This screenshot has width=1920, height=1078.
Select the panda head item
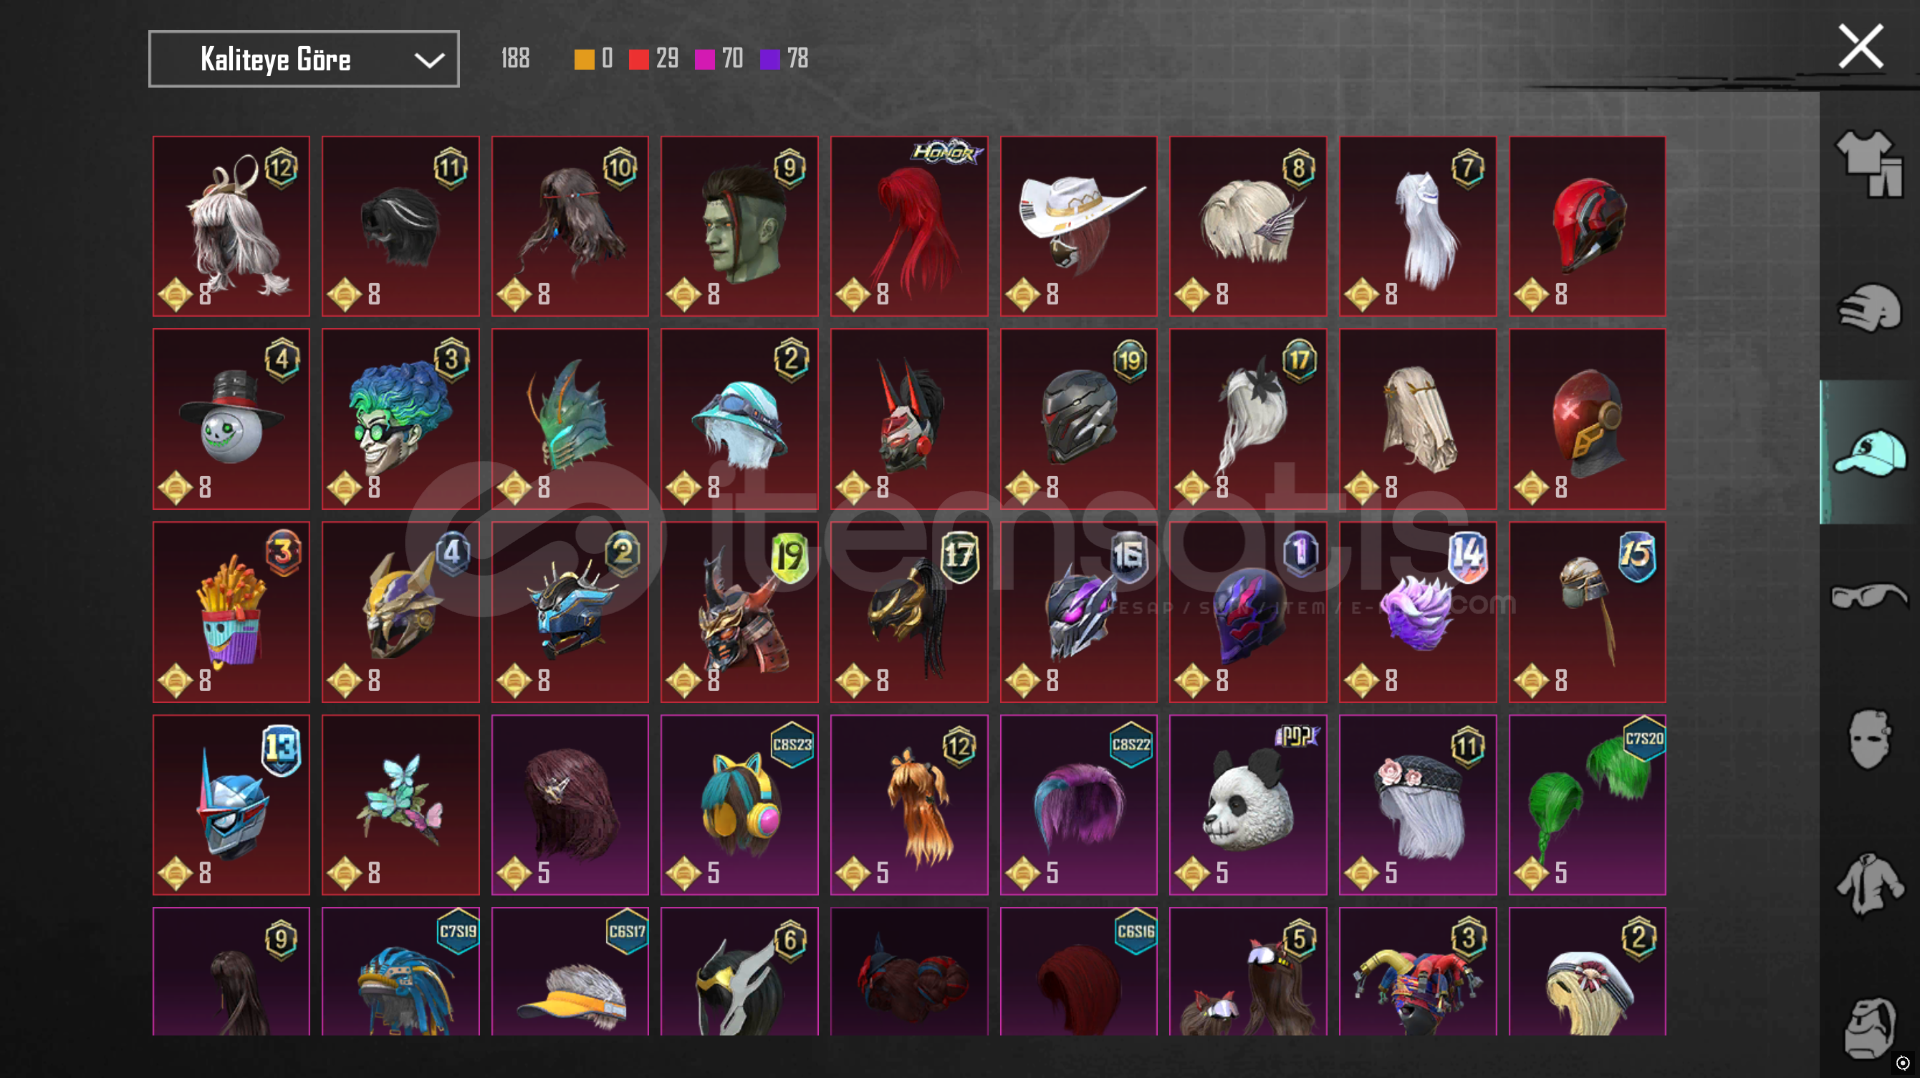1248,805
